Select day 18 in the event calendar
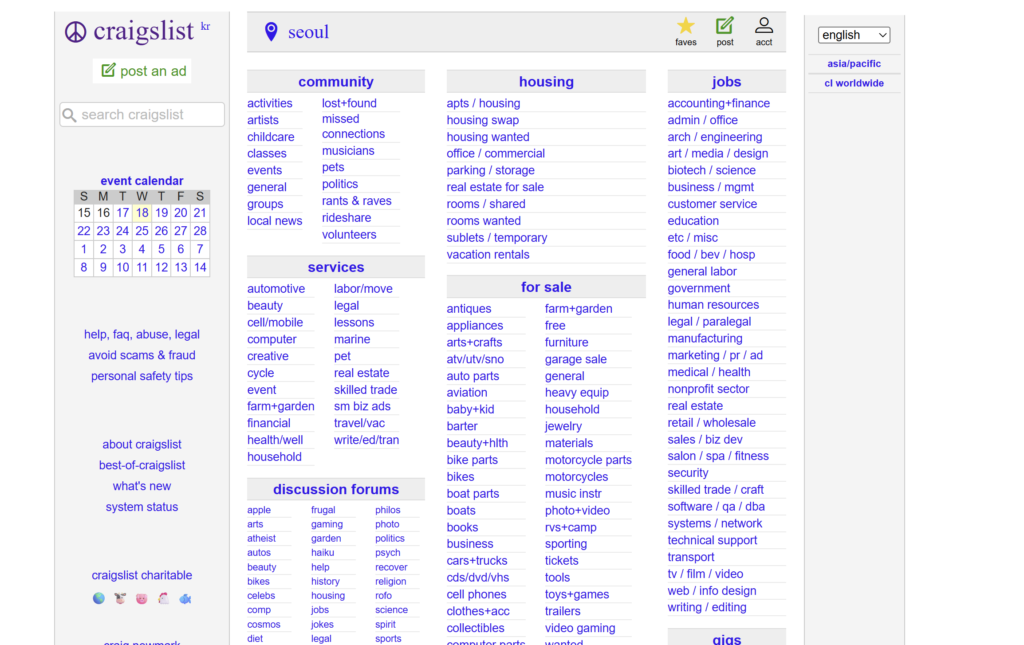1024x645 pixels. pyautogui.click(x=142, y=213)
